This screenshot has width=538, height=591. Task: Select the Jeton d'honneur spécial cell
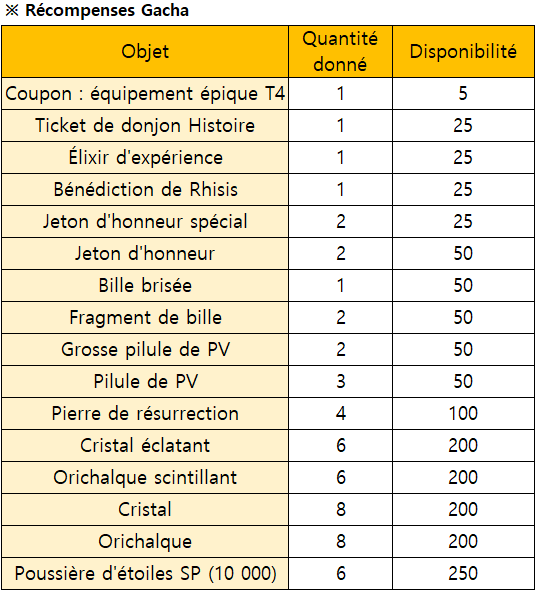145,222
